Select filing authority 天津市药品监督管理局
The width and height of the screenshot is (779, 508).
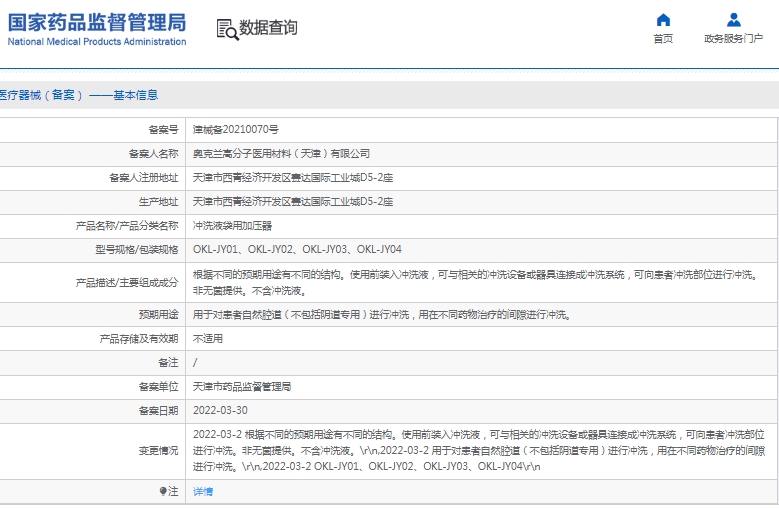(x=242, y=386)
